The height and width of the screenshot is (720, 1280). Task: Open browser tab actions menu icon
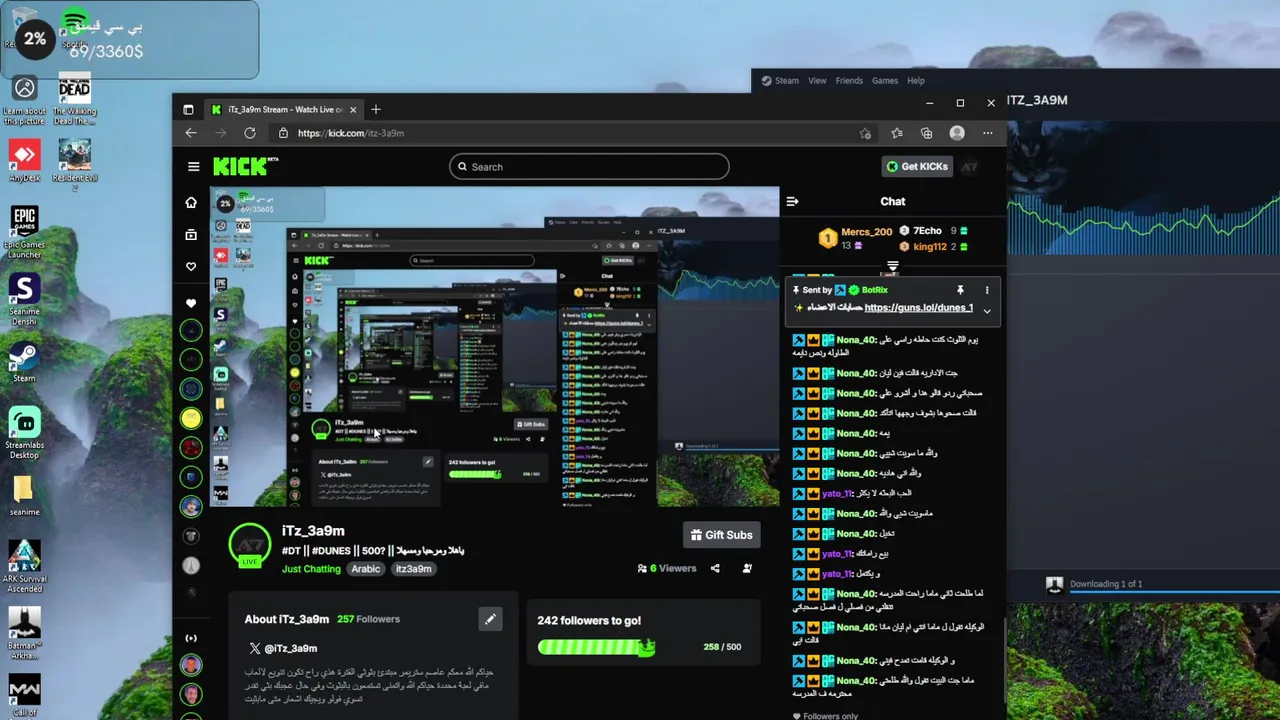pos(187,109)
